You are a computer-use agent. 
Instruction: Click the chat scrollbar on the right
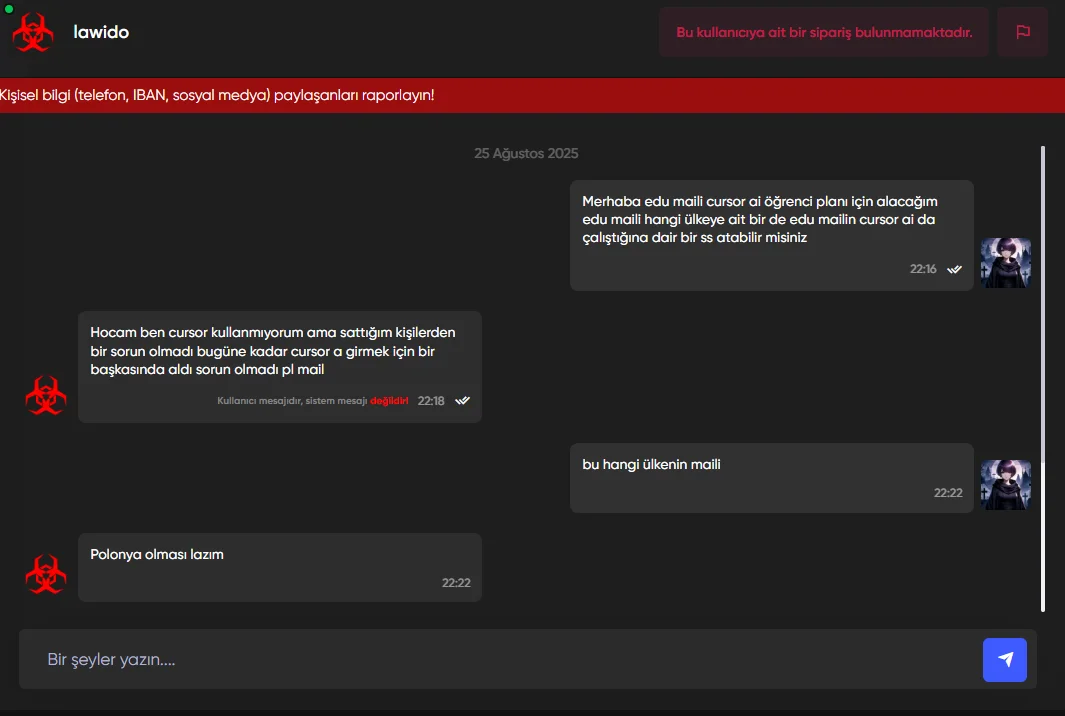[1043, 379]
